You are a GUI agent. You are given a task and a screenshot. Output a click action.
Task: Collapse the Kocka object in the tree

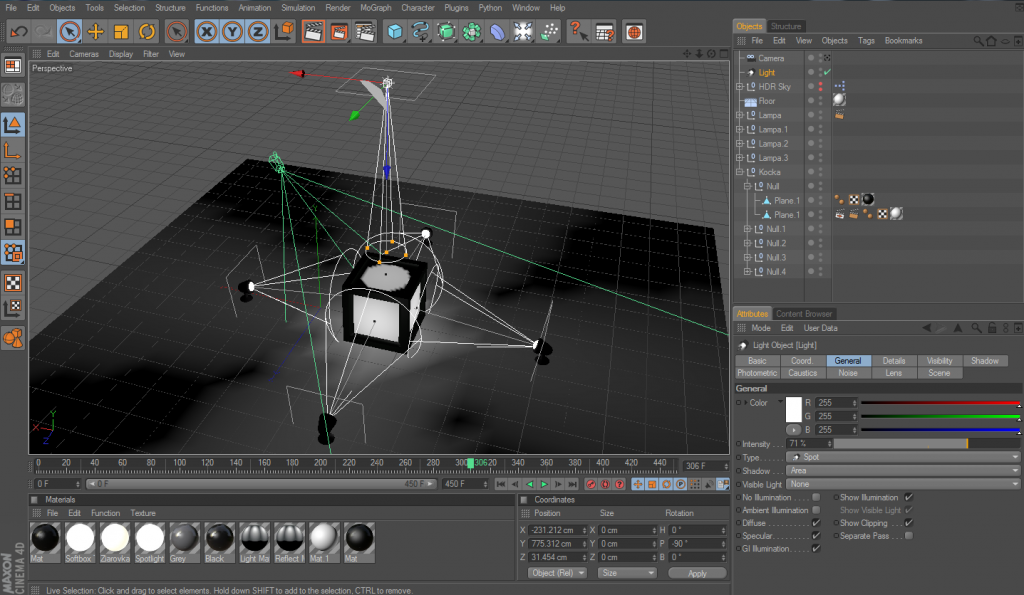[740, 172]
